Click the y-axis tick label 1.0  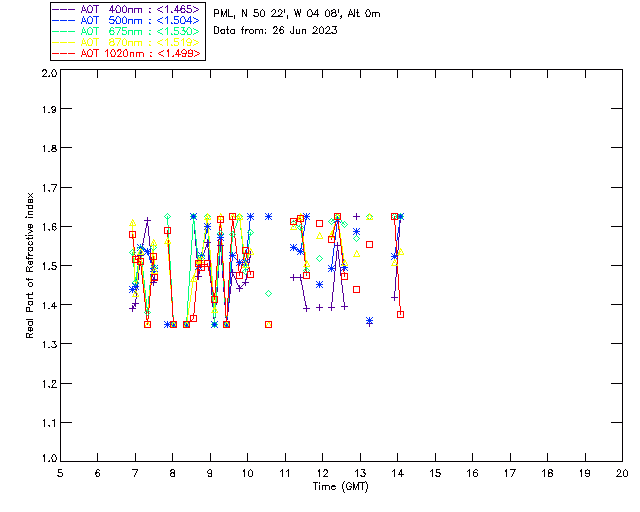tap(48, 460)
